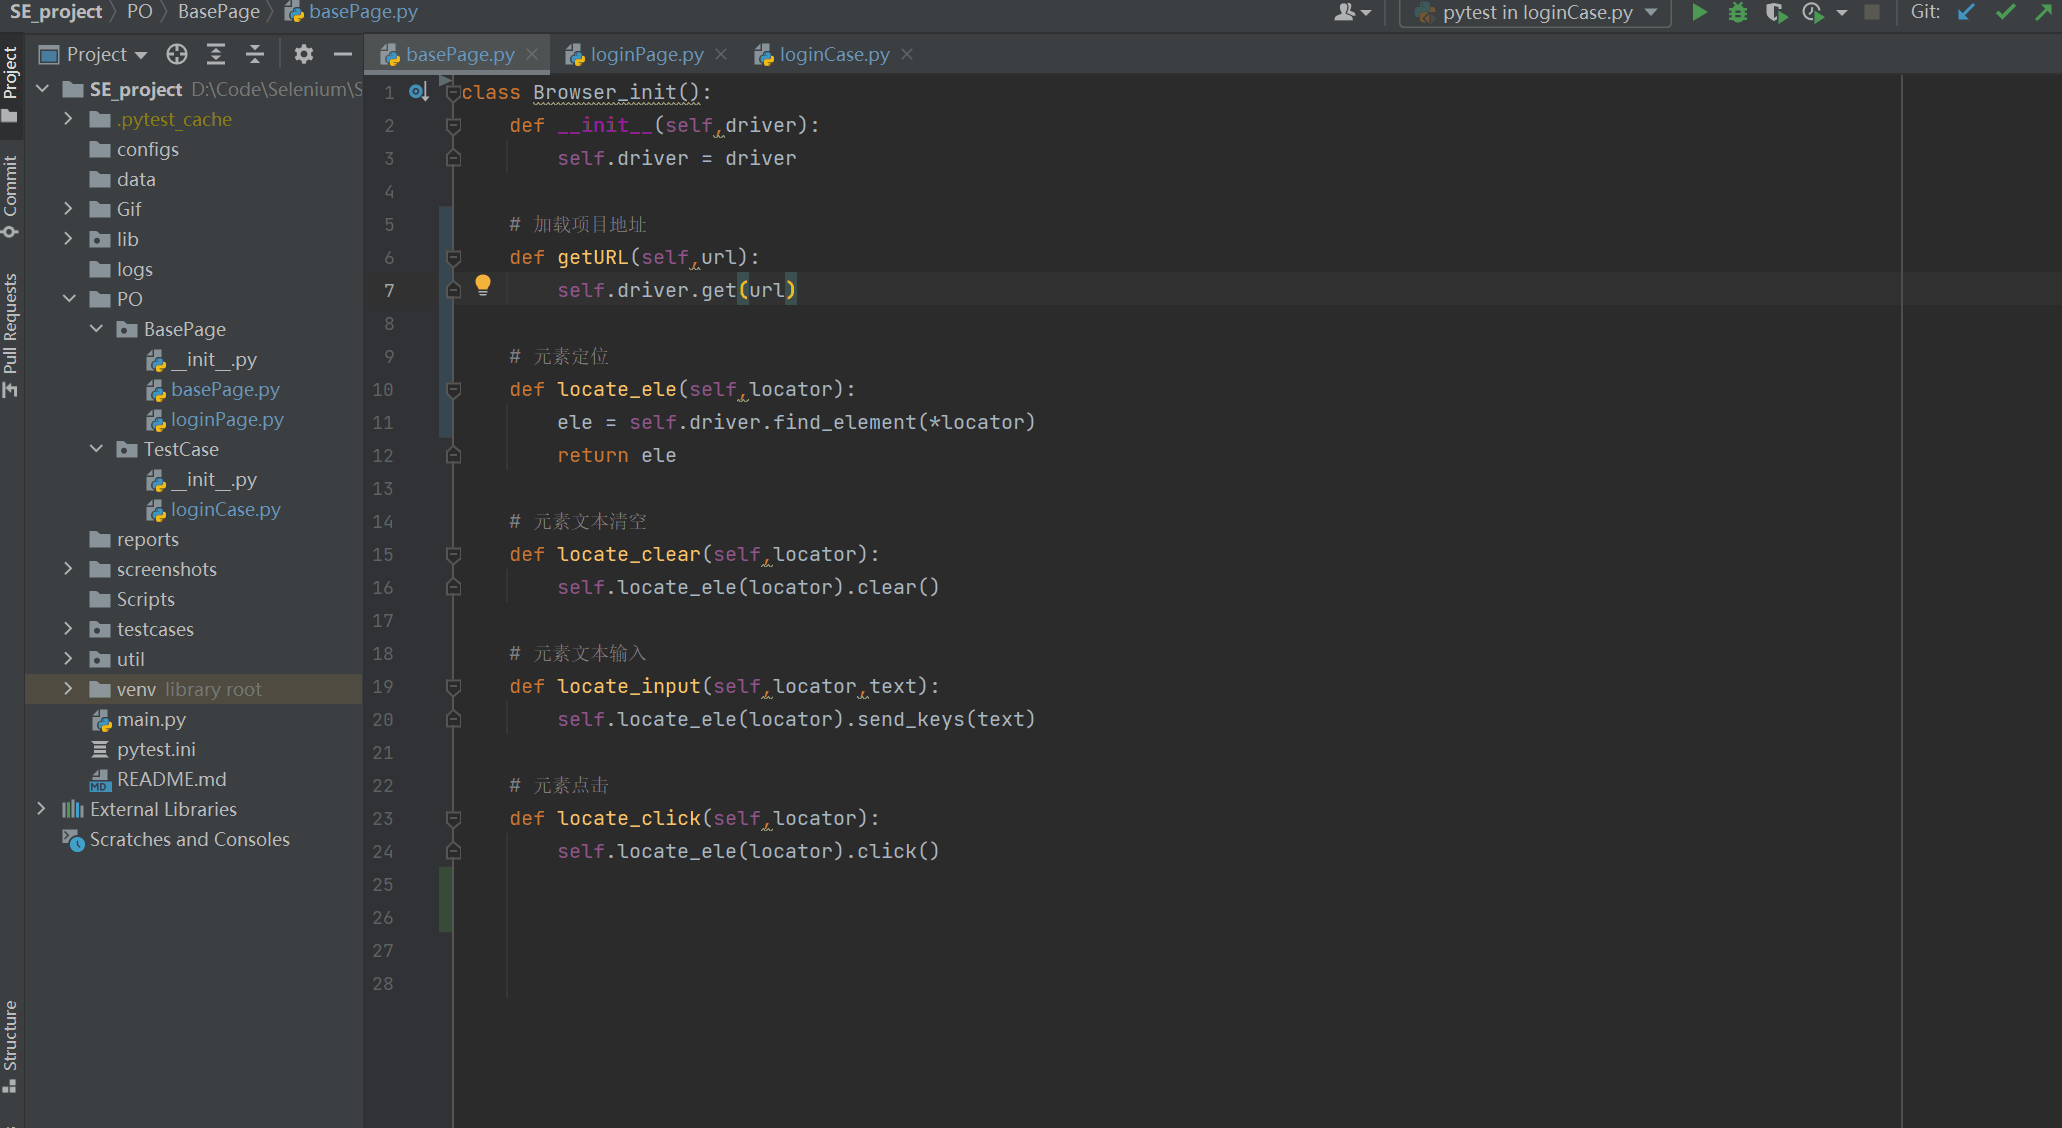
Task: Expand the venv library root folder
Action: coord(68,689)
